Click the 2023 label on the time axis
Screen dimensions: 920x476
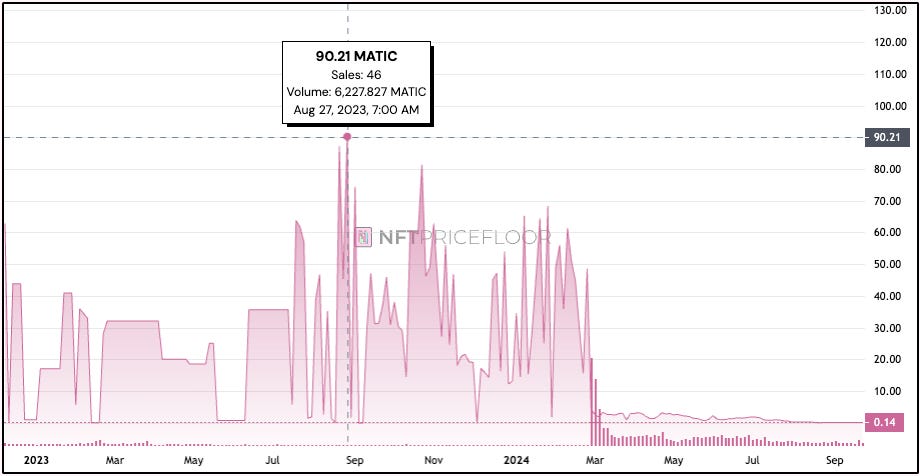[x=36, y=460]
